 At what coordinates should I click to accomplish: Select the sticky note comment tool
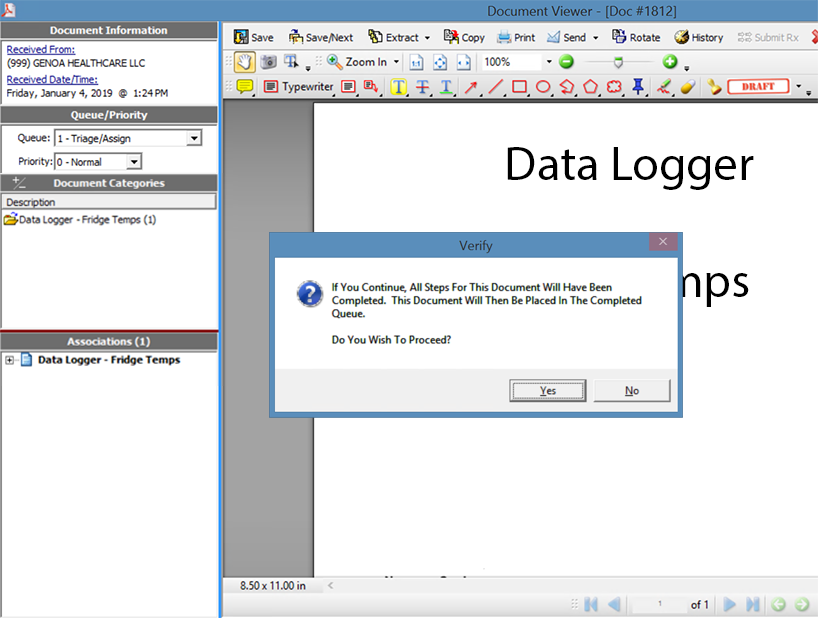point(244,87)
